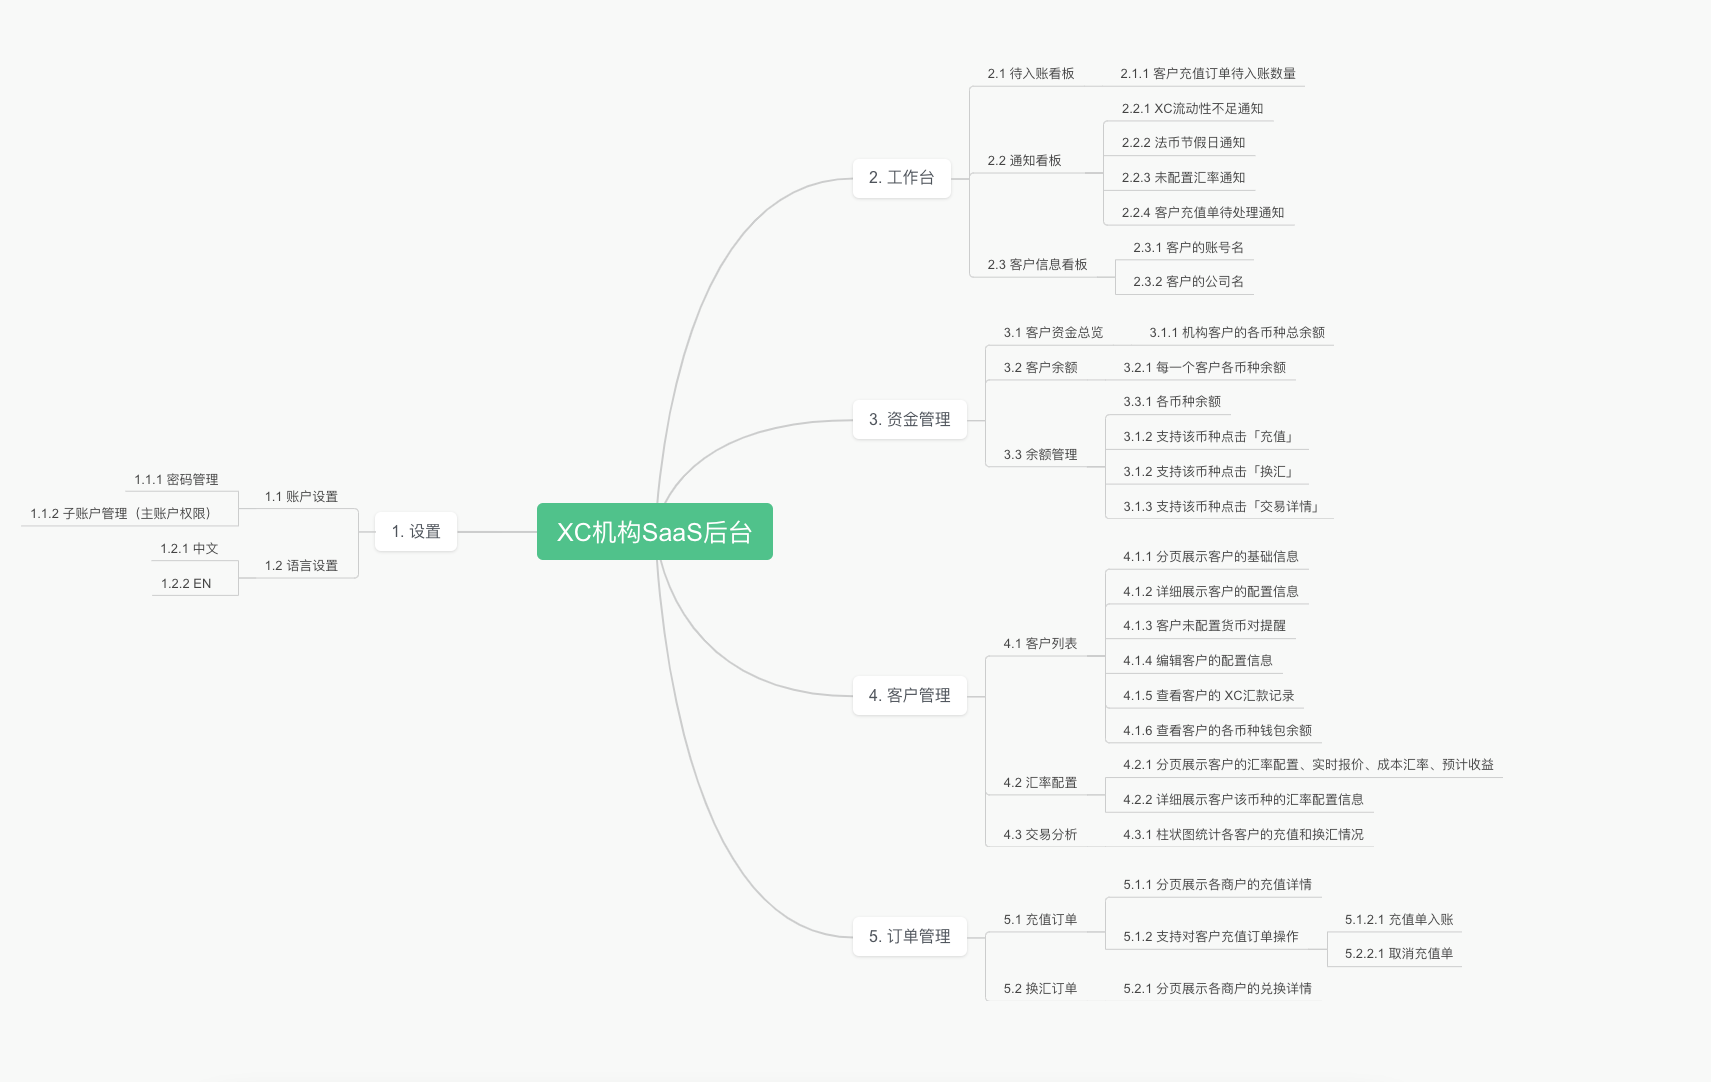
Task: Select the 4. 客户管理 node
Action: tap(909, 696)
